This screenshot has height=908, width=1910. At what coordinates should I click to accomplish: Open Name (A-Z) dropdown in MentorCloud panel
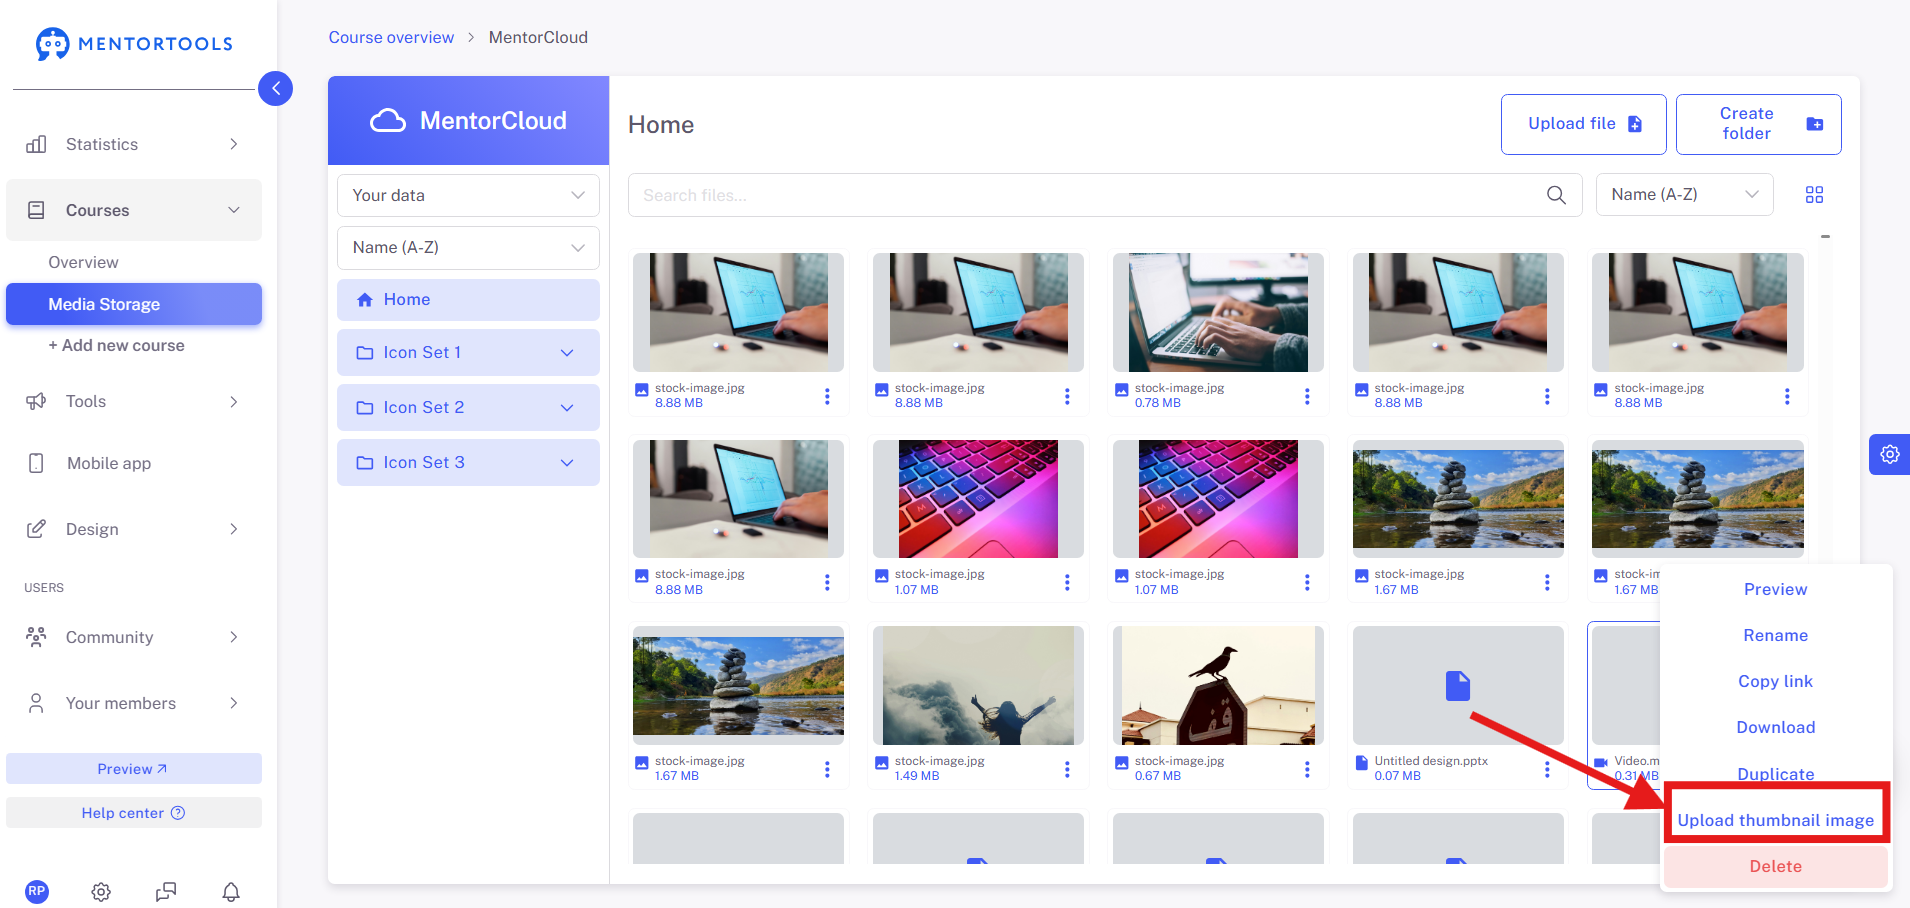coord(468,248)
